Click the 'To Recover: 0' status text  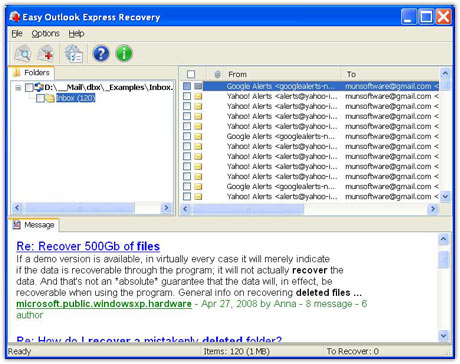coord(353,351)
